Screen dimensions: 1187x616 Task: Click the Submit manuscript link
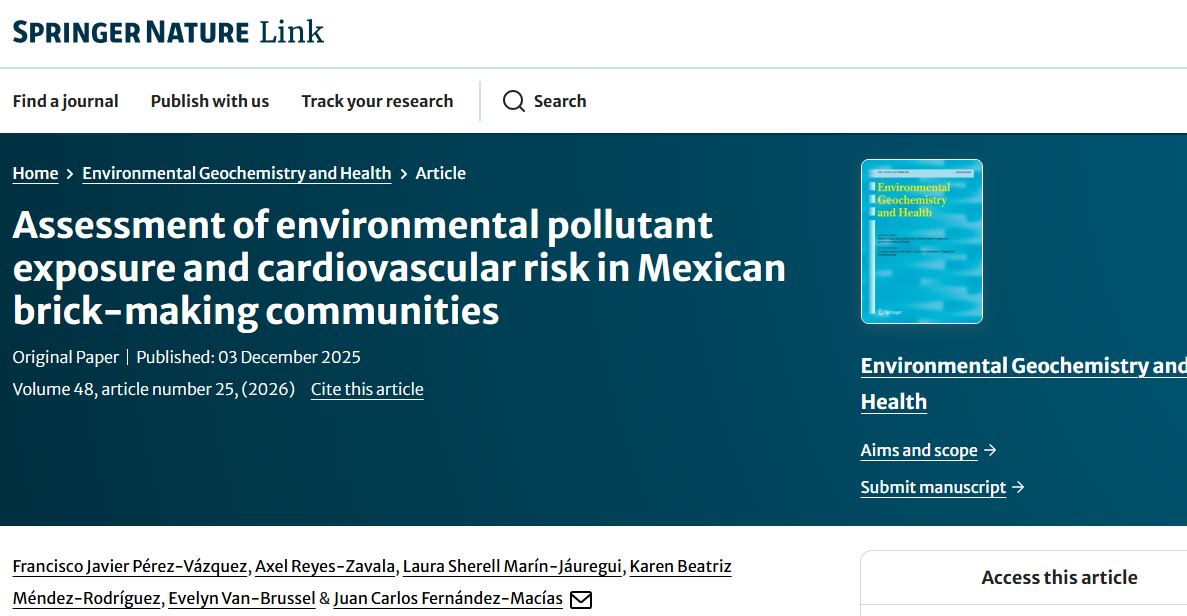click(x=932, y=487)
